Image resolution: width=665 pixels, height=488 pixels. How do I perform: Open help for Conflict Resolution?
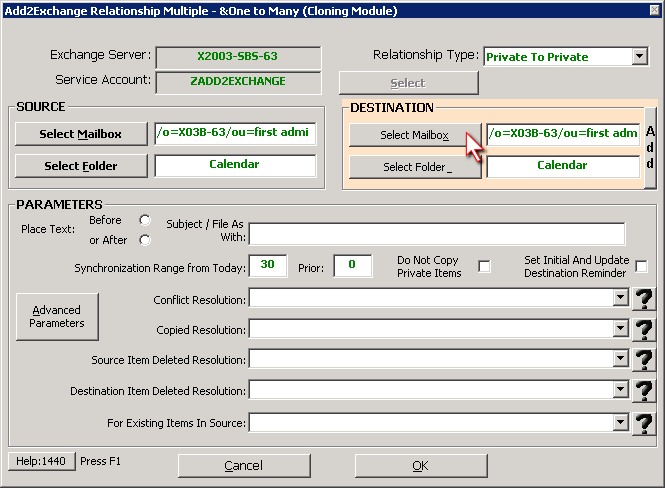point(644,299)
